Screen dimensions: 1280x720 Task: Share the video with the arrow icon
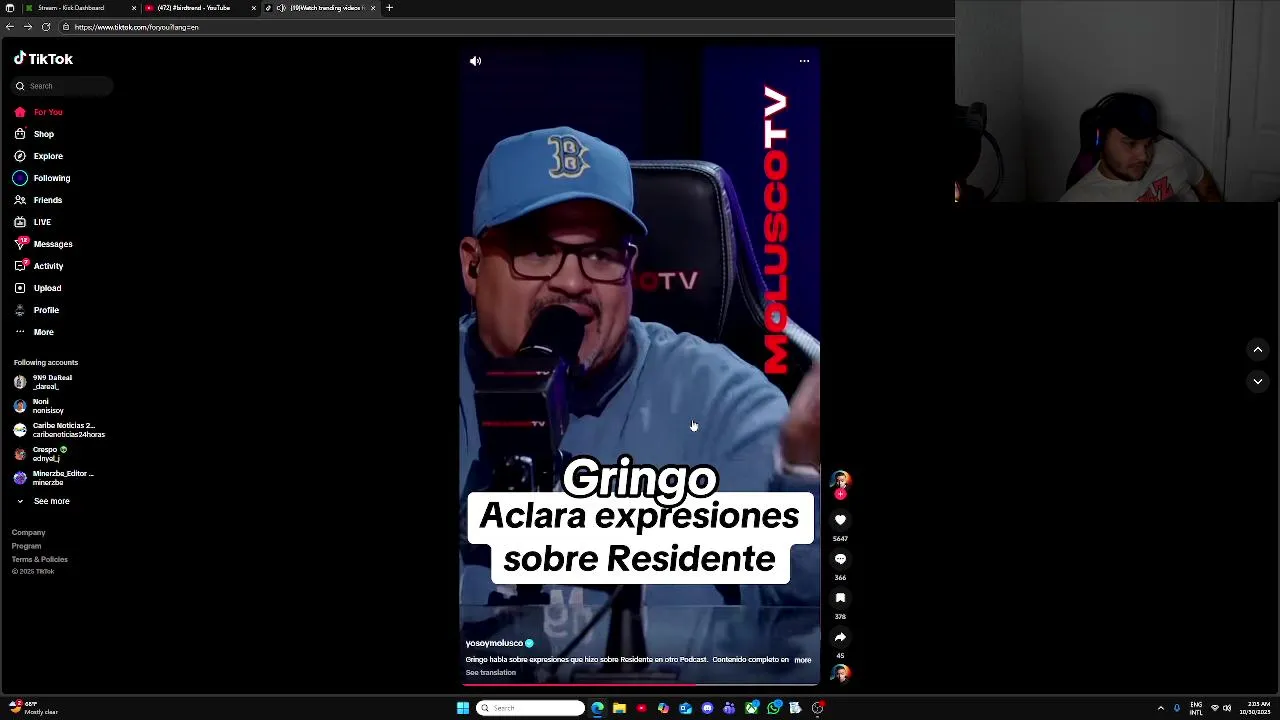tap(840, 637)
